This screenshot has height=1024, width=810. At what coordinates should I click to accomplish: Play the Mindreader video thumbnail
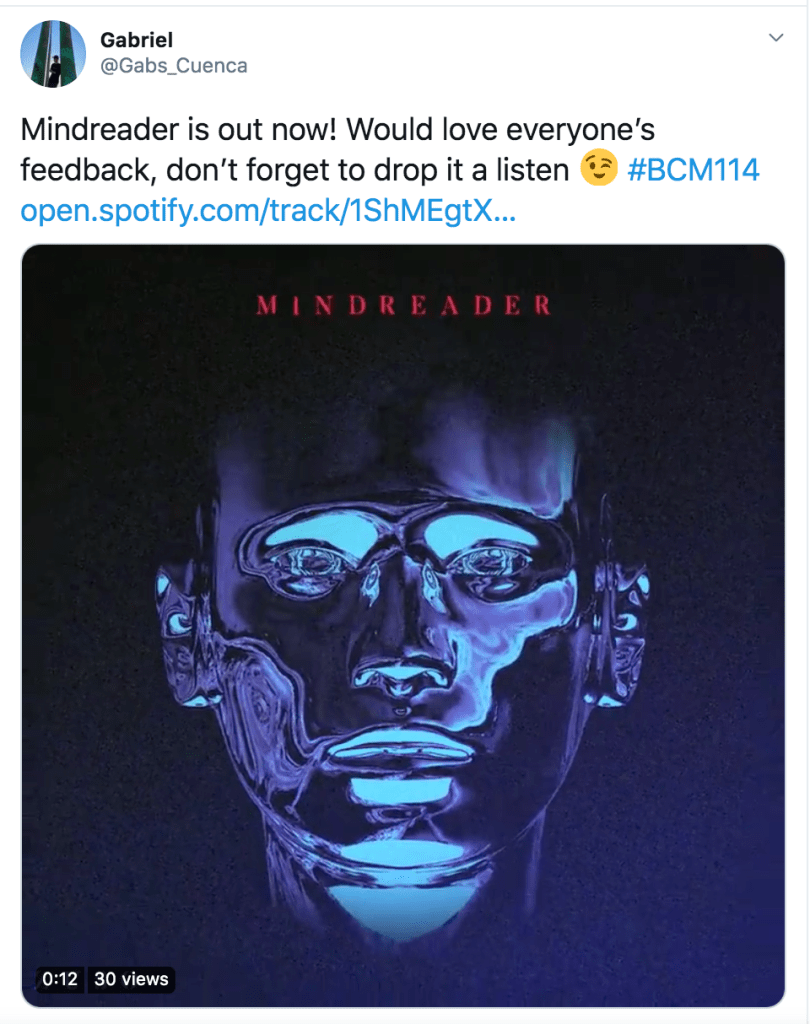403,626
